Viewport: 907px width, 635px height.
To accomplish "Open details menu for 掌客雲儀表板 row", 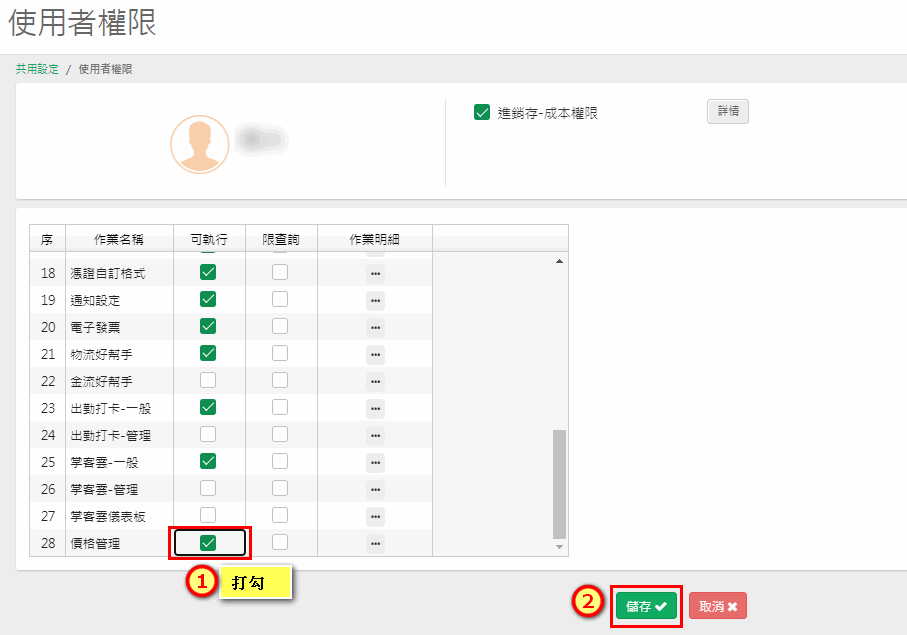I will 375,516.
